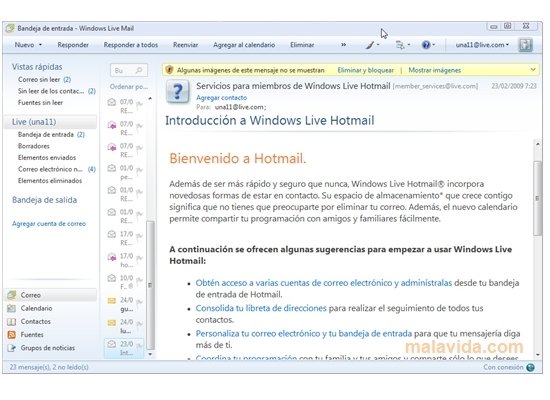
Task: Open the Nuevo dropdown arrow
Action: click(x=40, y=45)
